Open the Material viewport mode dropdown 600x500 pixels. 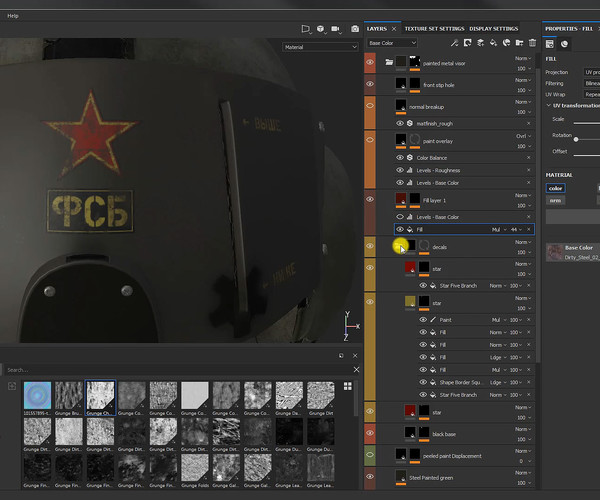point(320,47)
